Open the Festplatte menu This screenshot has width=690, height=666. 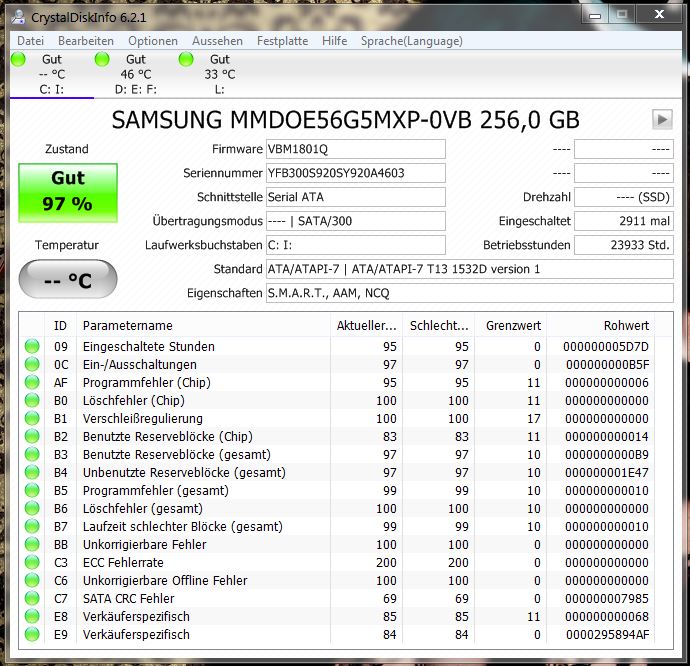(282, 41)
